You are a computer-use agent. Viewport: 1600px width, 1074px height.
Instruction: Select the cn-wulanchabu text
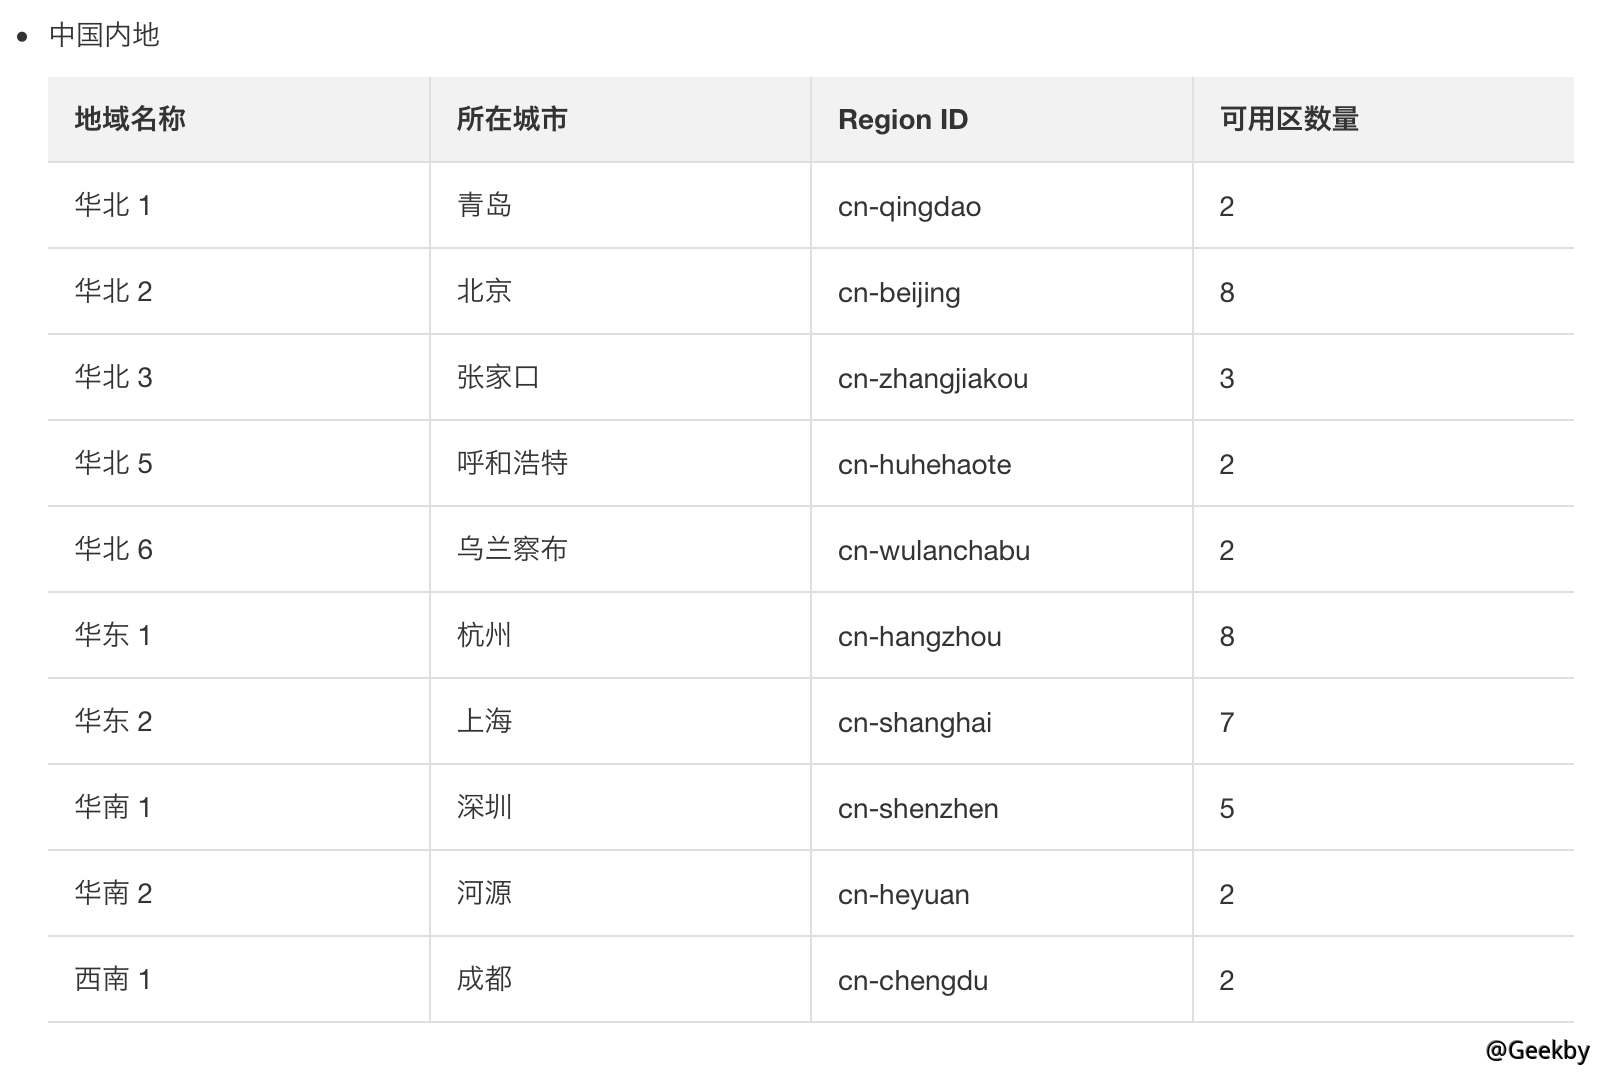(x=934, y=551)
